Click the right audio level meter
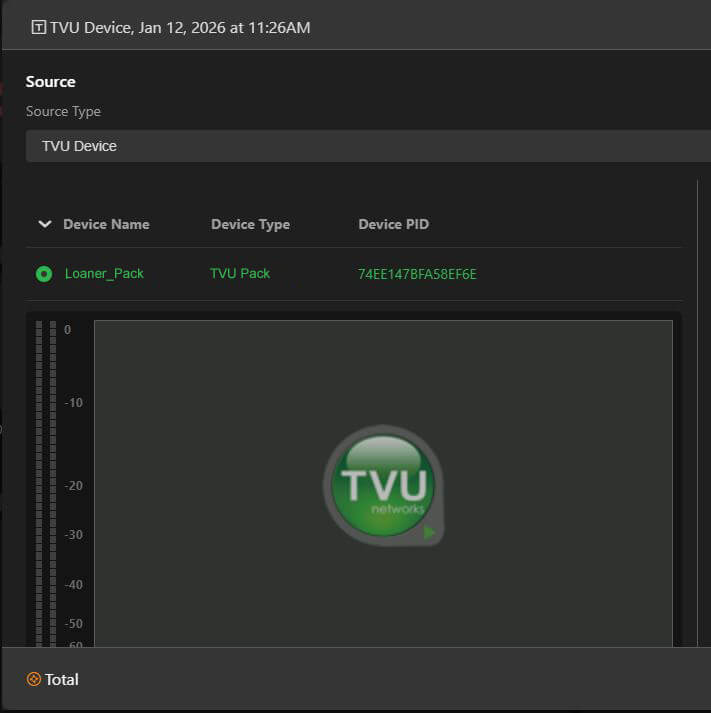711x713 pixels. [53, 483]
